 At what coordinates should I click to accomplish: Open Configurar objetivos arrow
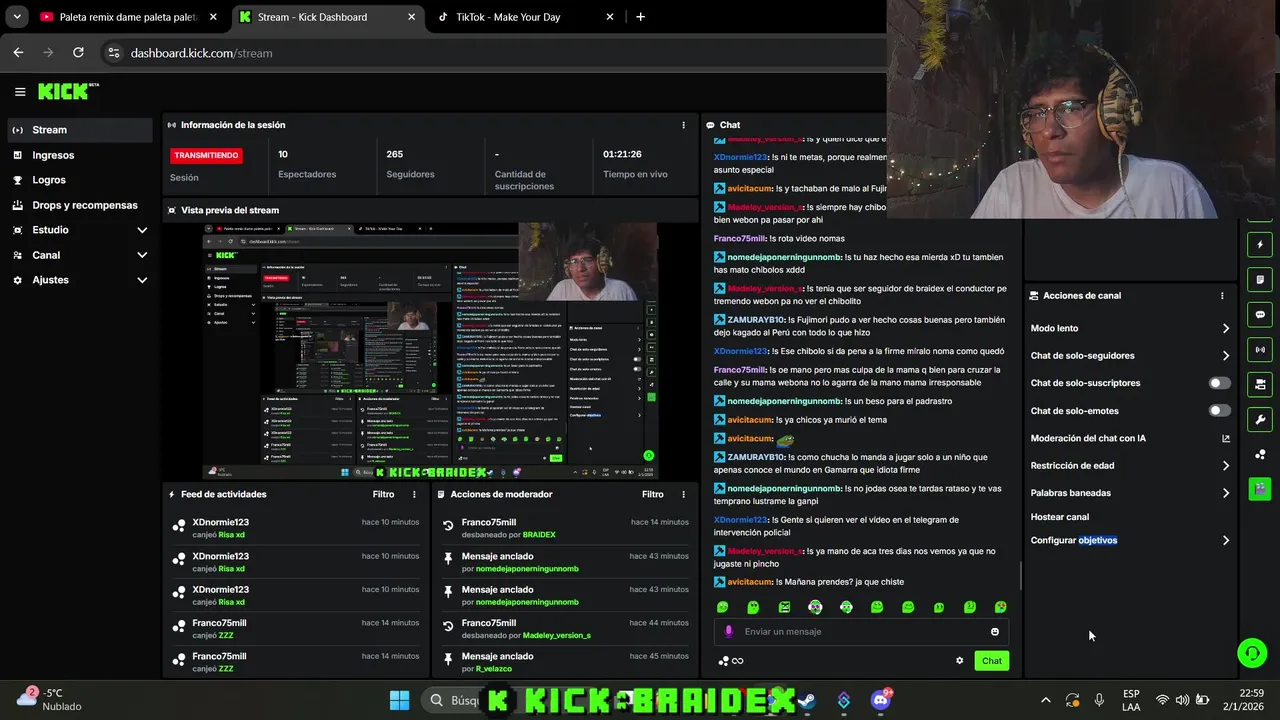pyautogui.click(x=1226, y=541)
